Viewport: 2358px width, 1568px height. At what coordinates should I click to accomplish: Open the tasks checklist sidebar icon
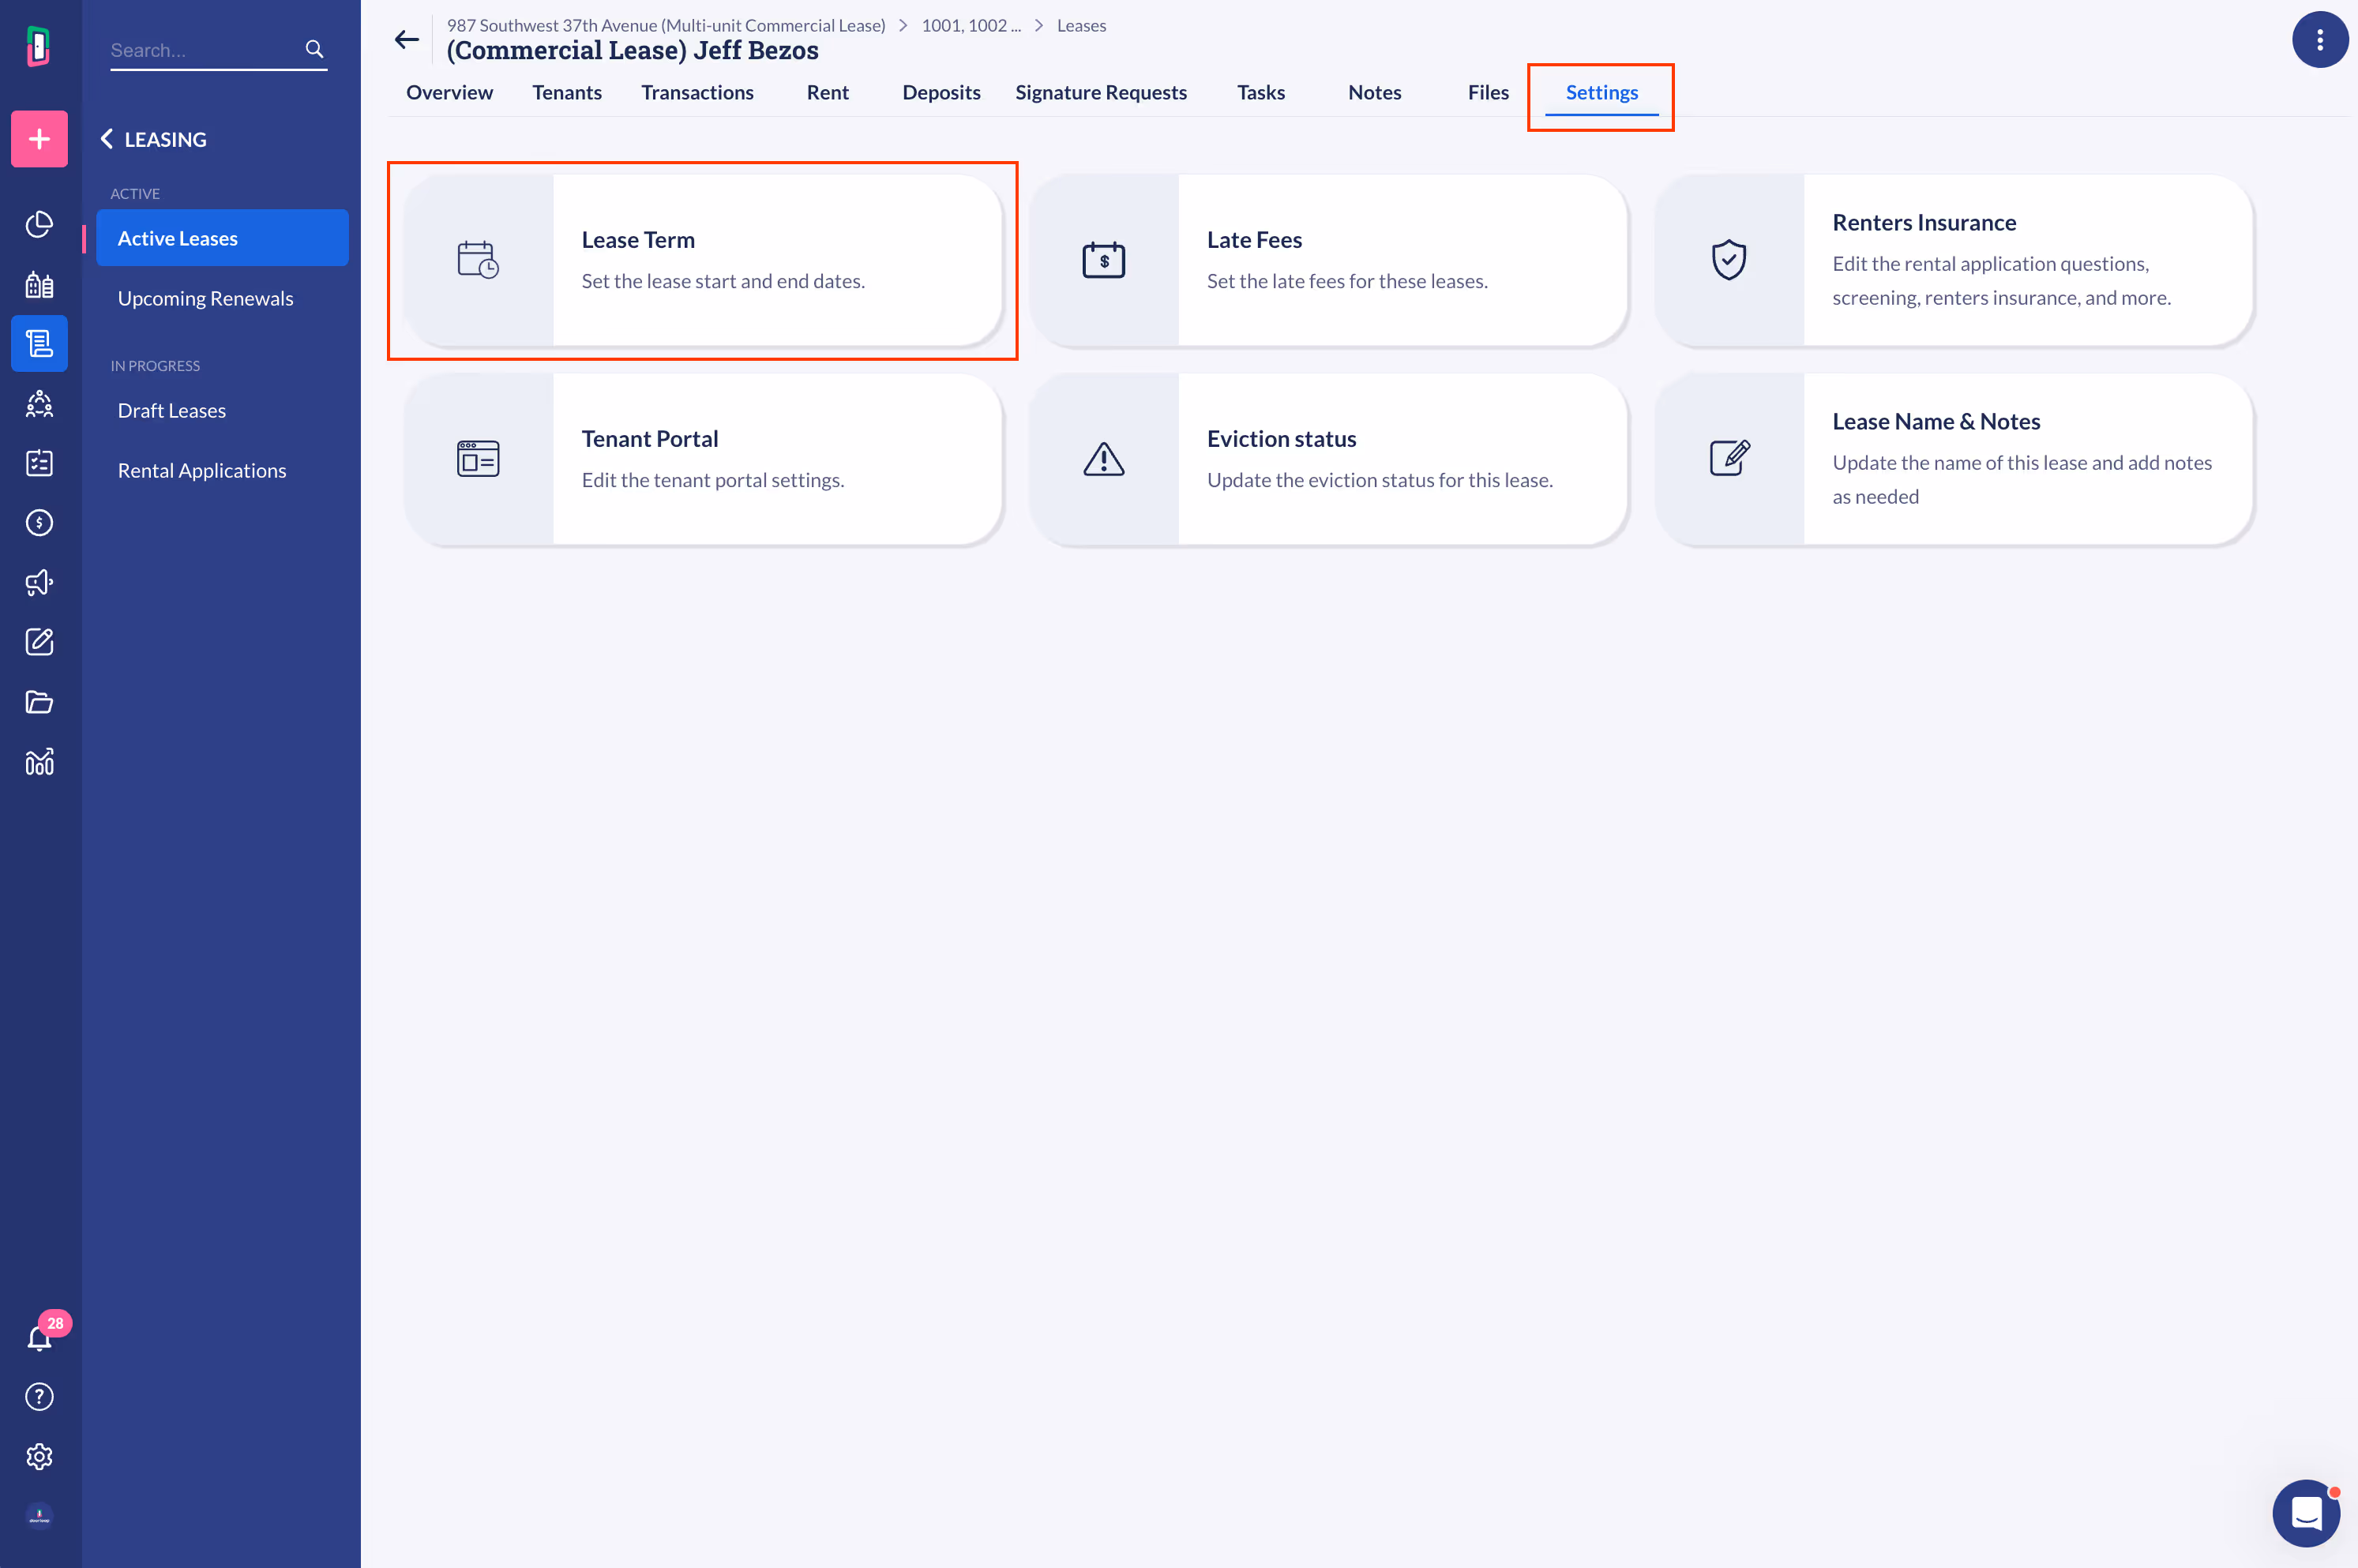(39, 463)
